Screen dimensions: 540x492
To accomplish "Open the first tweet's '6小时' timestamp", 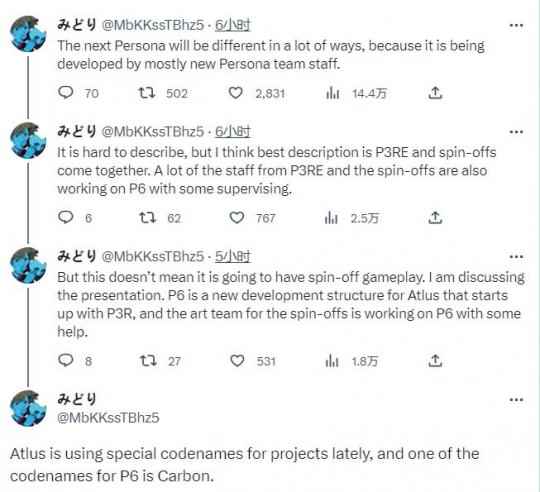I will point(233,25).
